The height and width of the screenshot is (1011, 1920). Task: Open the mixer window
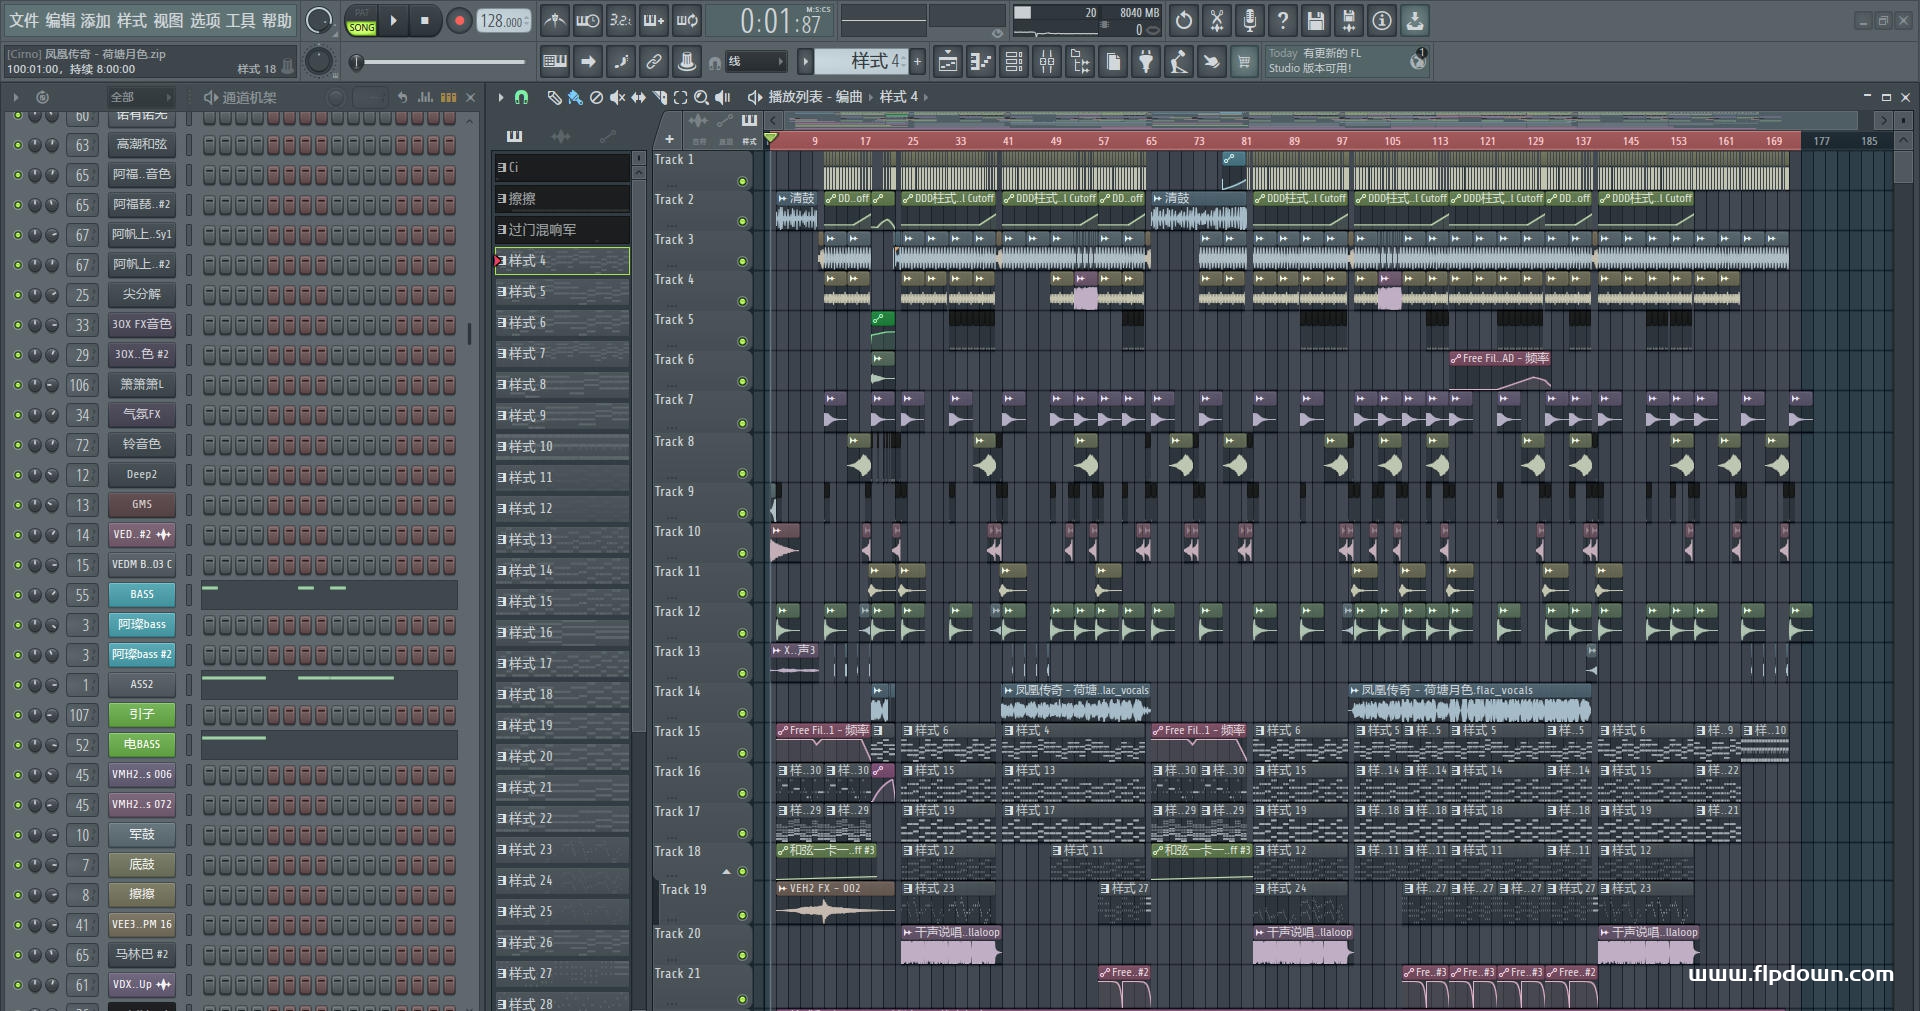1047,63
